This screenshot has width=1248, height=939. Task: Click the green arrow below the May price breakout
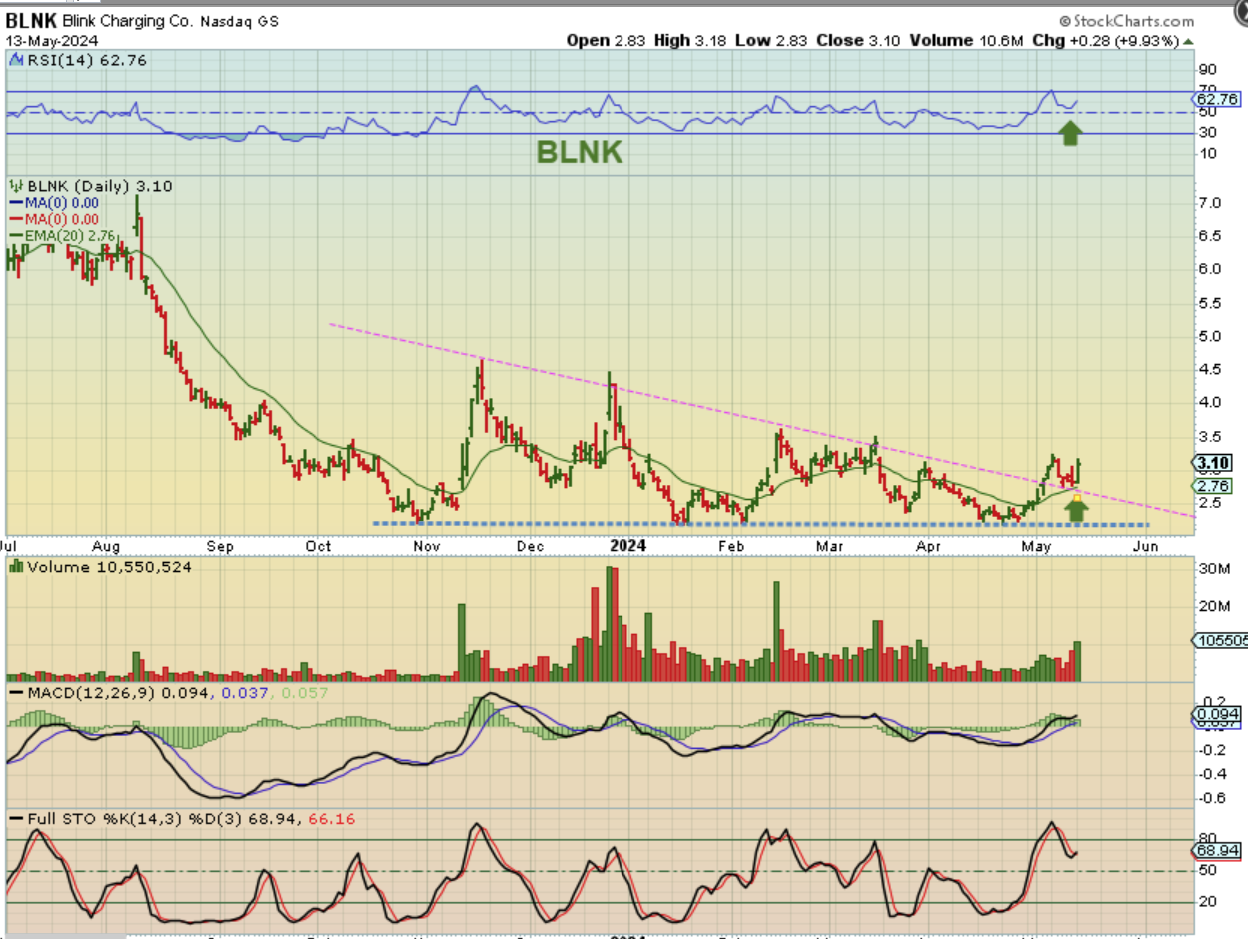pos(1076,510)
